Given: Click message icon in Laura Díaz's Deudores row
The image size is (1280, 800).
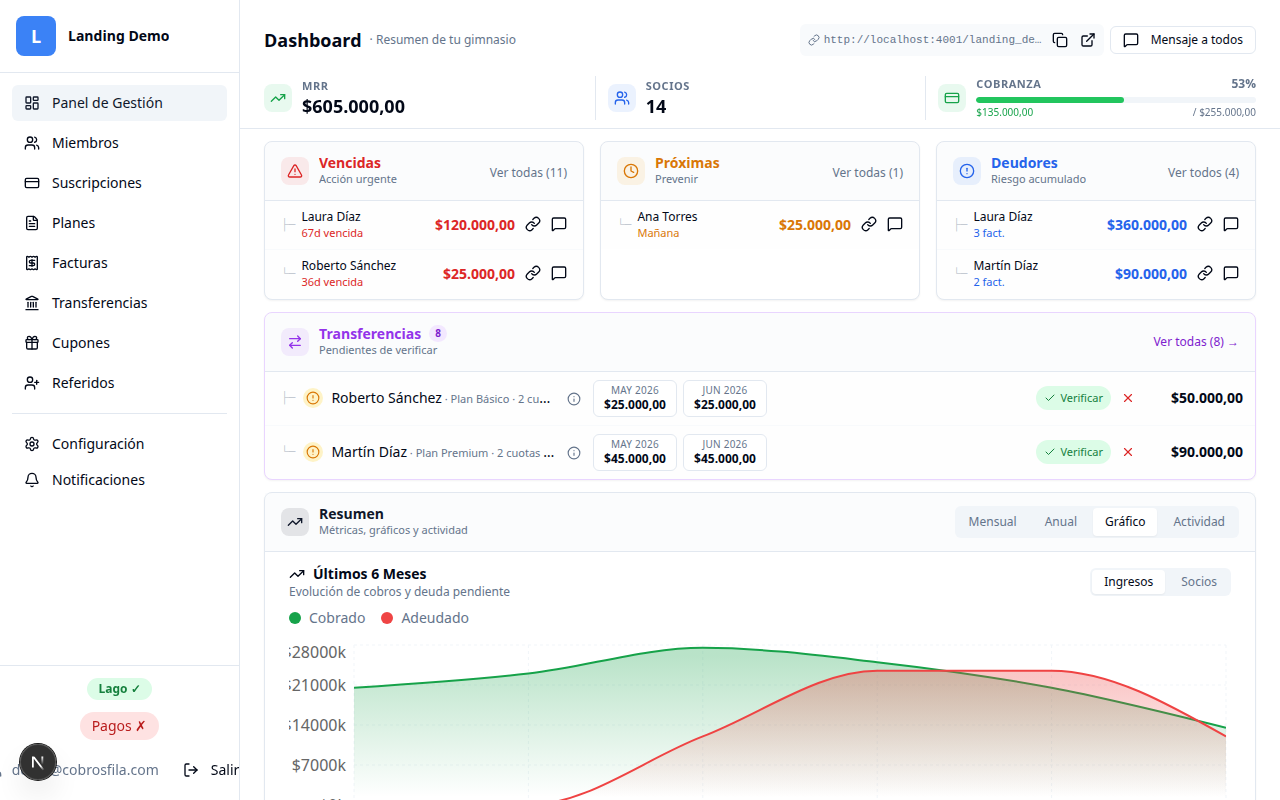Looking at the screenshot, I should (1231, 225).
